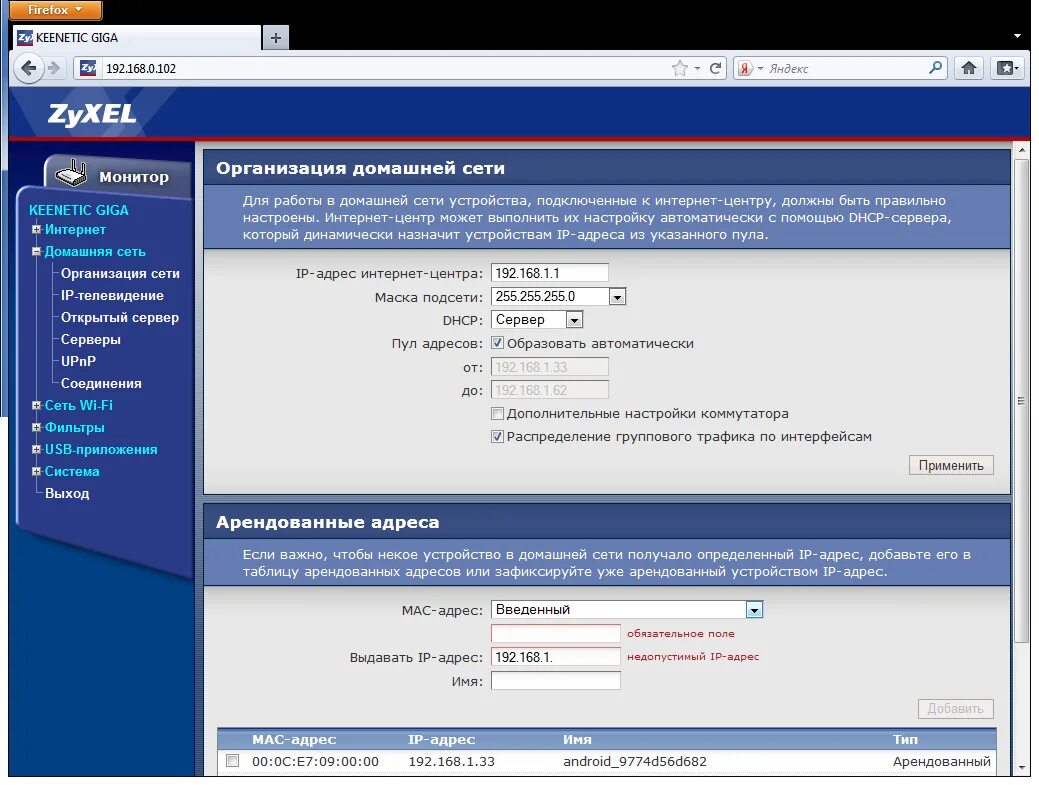
Task: Click the ZyXEL site icon in address bar
Action: 88,68
